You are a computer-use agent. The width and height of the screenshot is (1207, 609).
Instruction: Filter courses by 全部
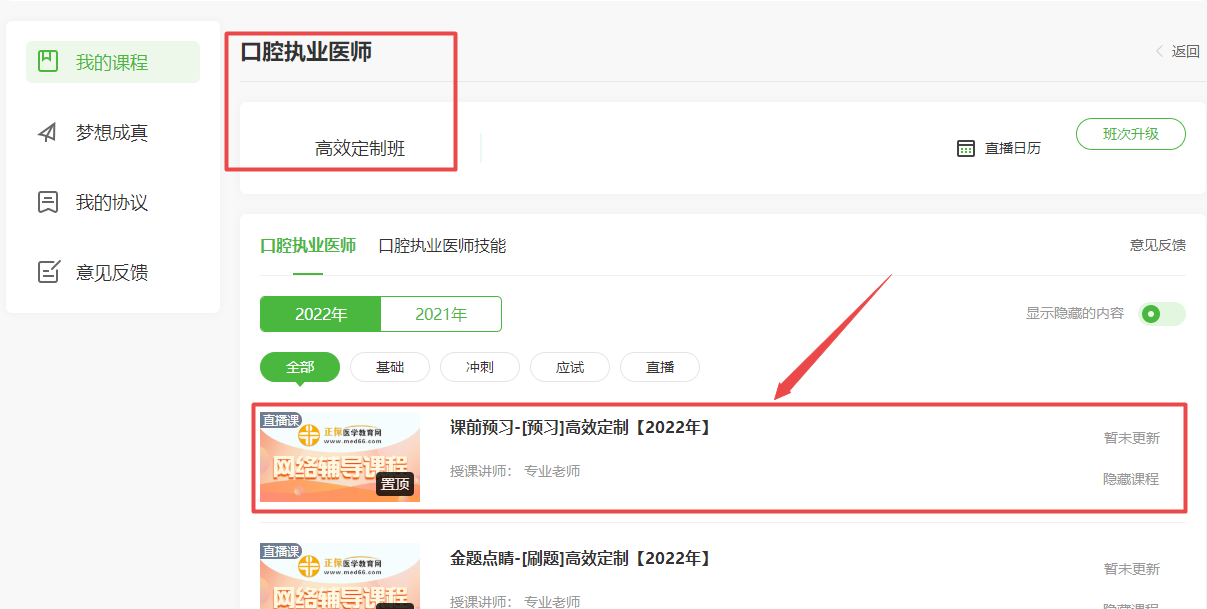[x=300, y=367]
